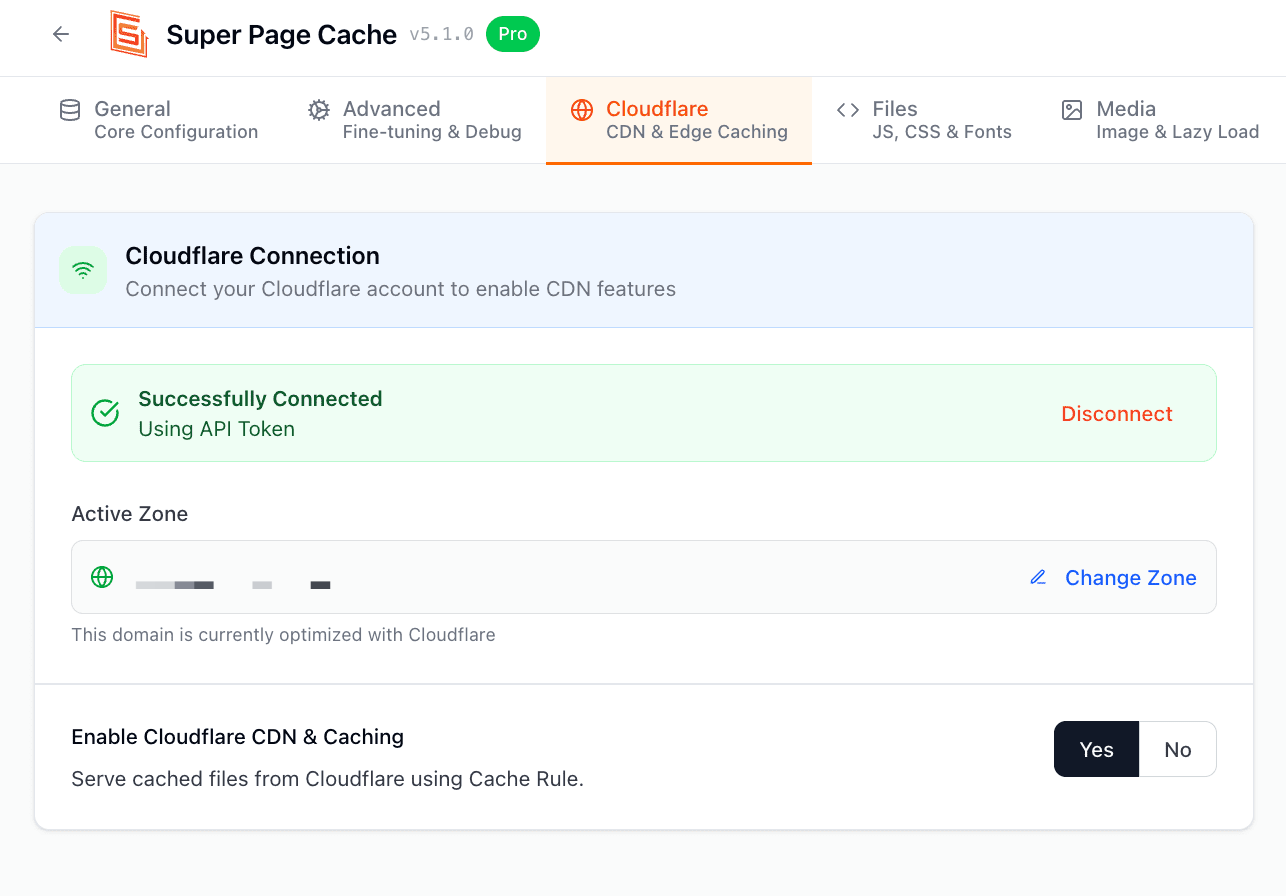Select the Cloudflare CDN & Edge Caching tab

[680, 120]
